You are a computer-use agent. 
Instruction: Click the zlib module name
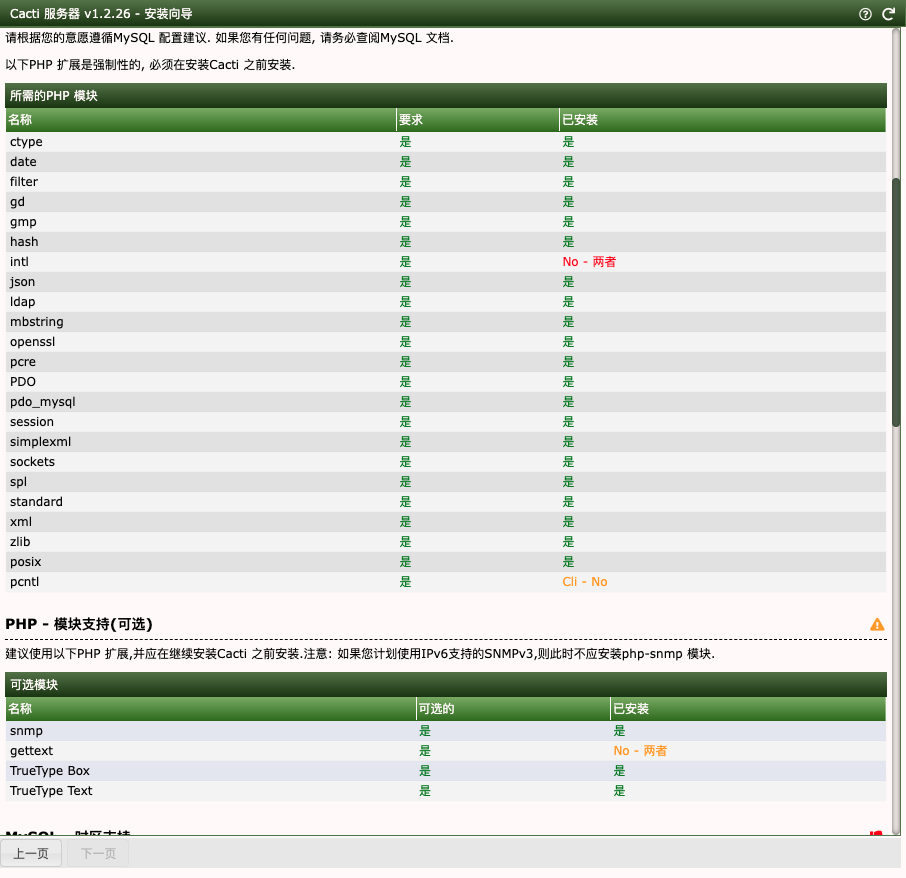pos(20,542)
